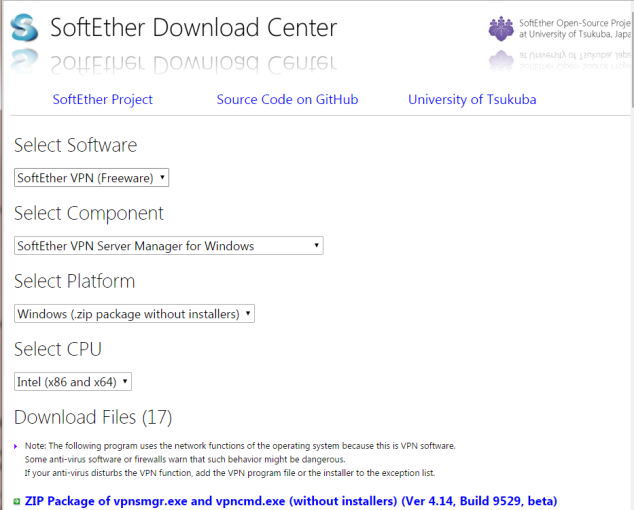
Task: Click the arrow of Intel (x86 and x64) combo
Action: (x=125, y=381)
